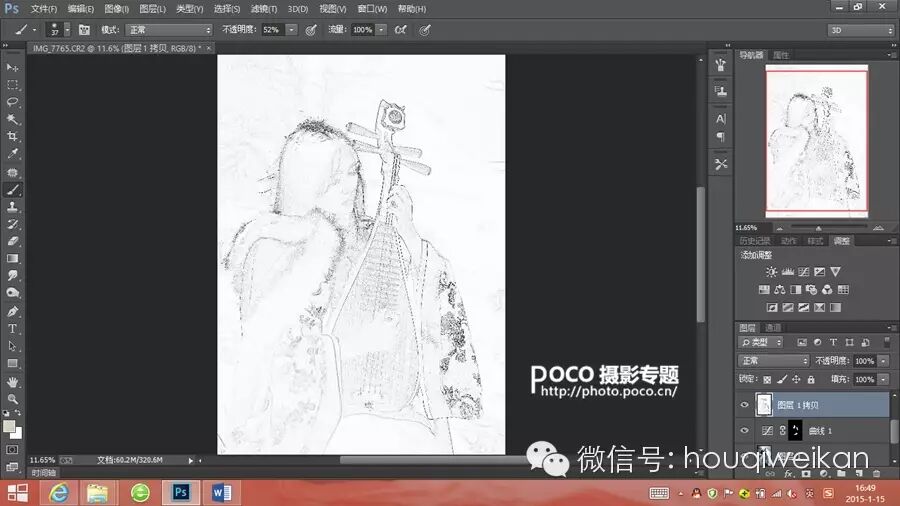Add a Black & White adjustment
The height and width of the screenshot is (506, 900).
tap(796, 290)
